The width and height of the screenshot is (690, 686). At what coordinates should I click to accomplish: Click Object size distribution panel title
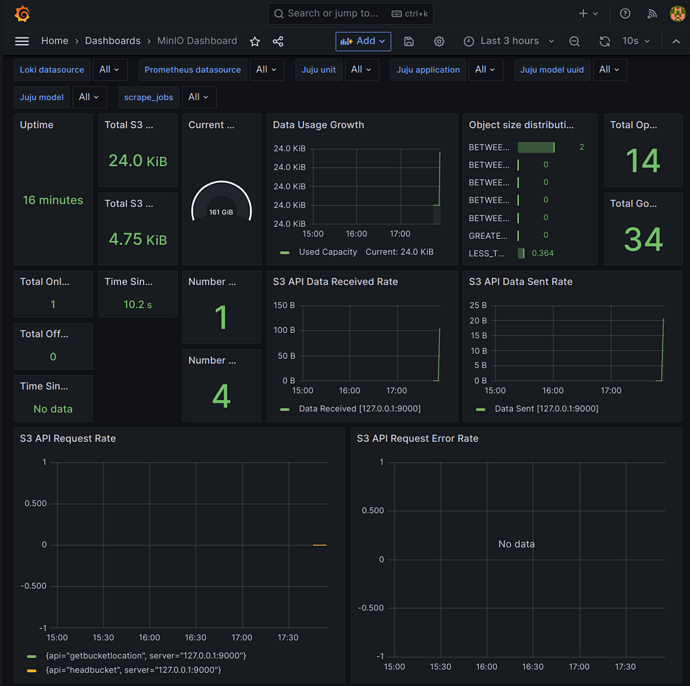coord(521,125)
